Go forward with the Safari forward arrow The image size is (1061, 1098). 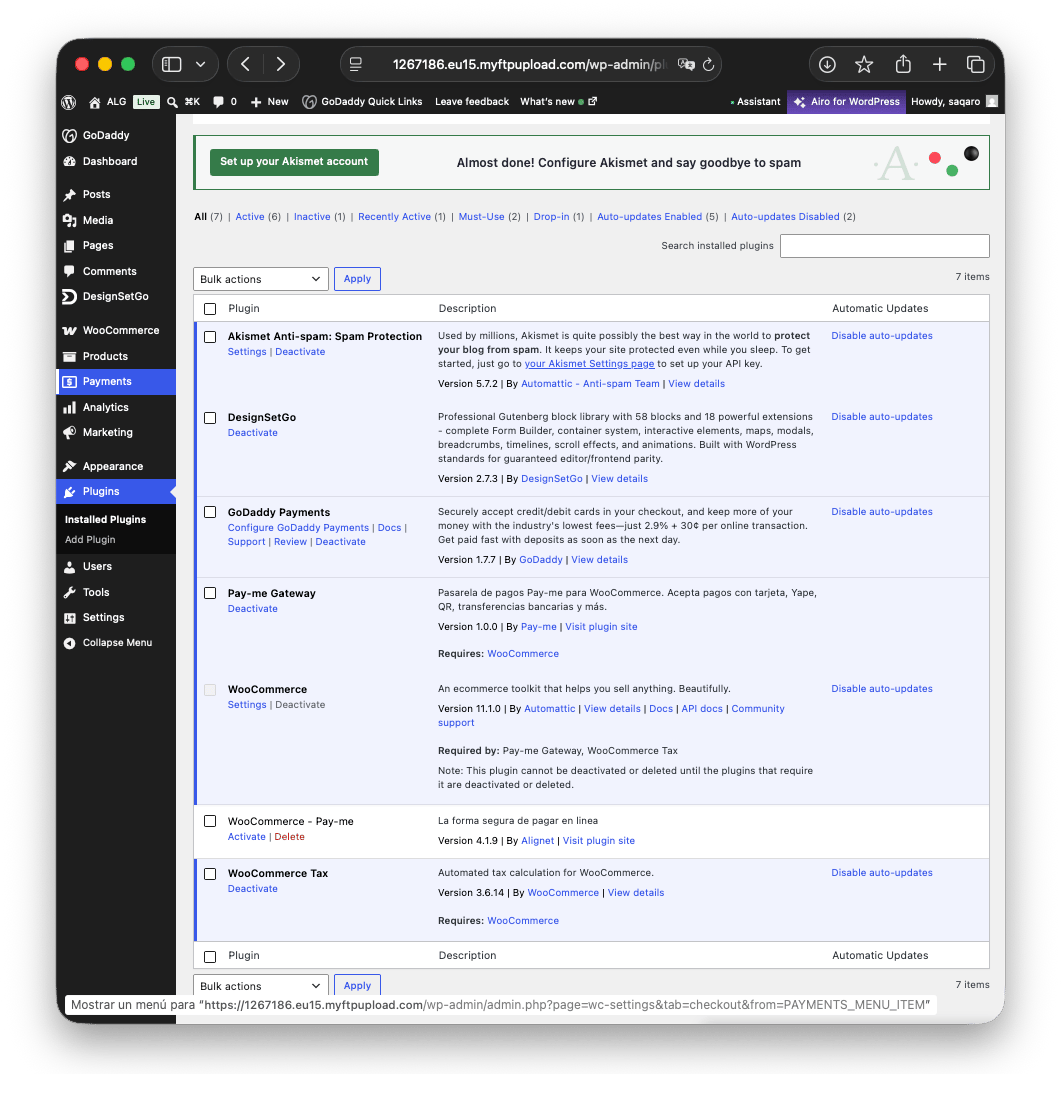(281, 64)
